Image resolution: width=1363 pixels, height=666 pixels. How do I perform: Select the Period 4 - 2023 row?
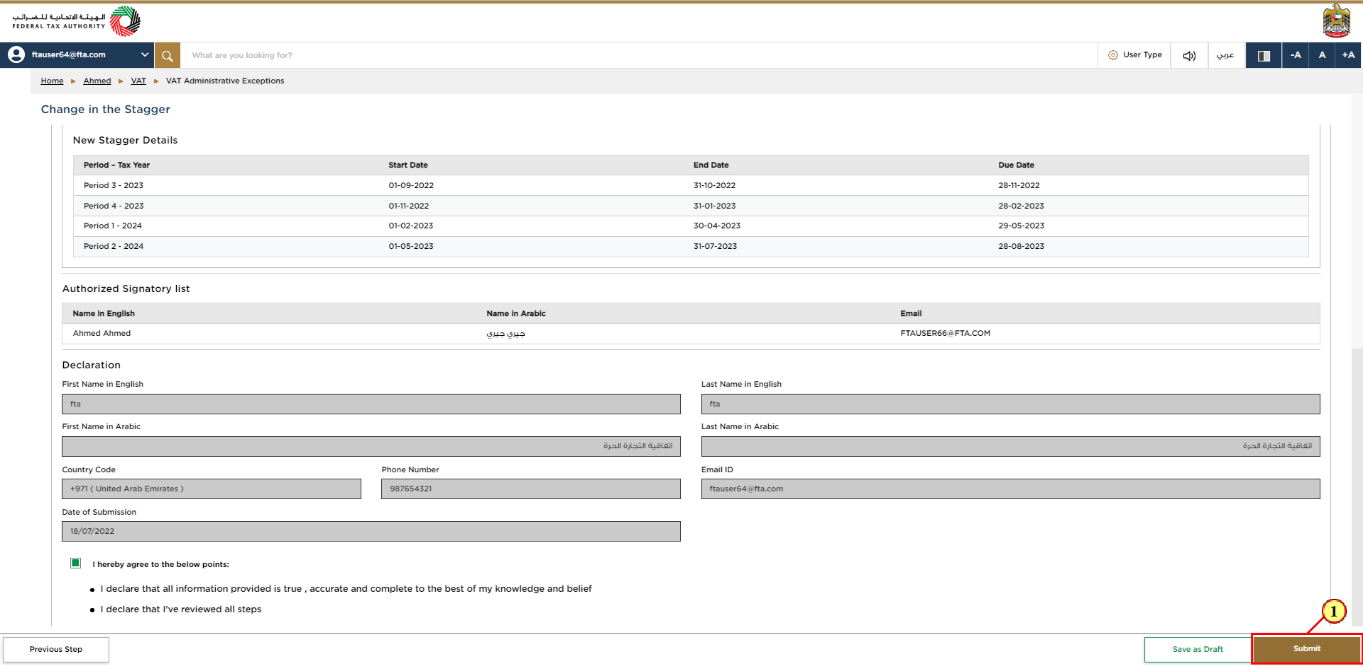point(690,206)
